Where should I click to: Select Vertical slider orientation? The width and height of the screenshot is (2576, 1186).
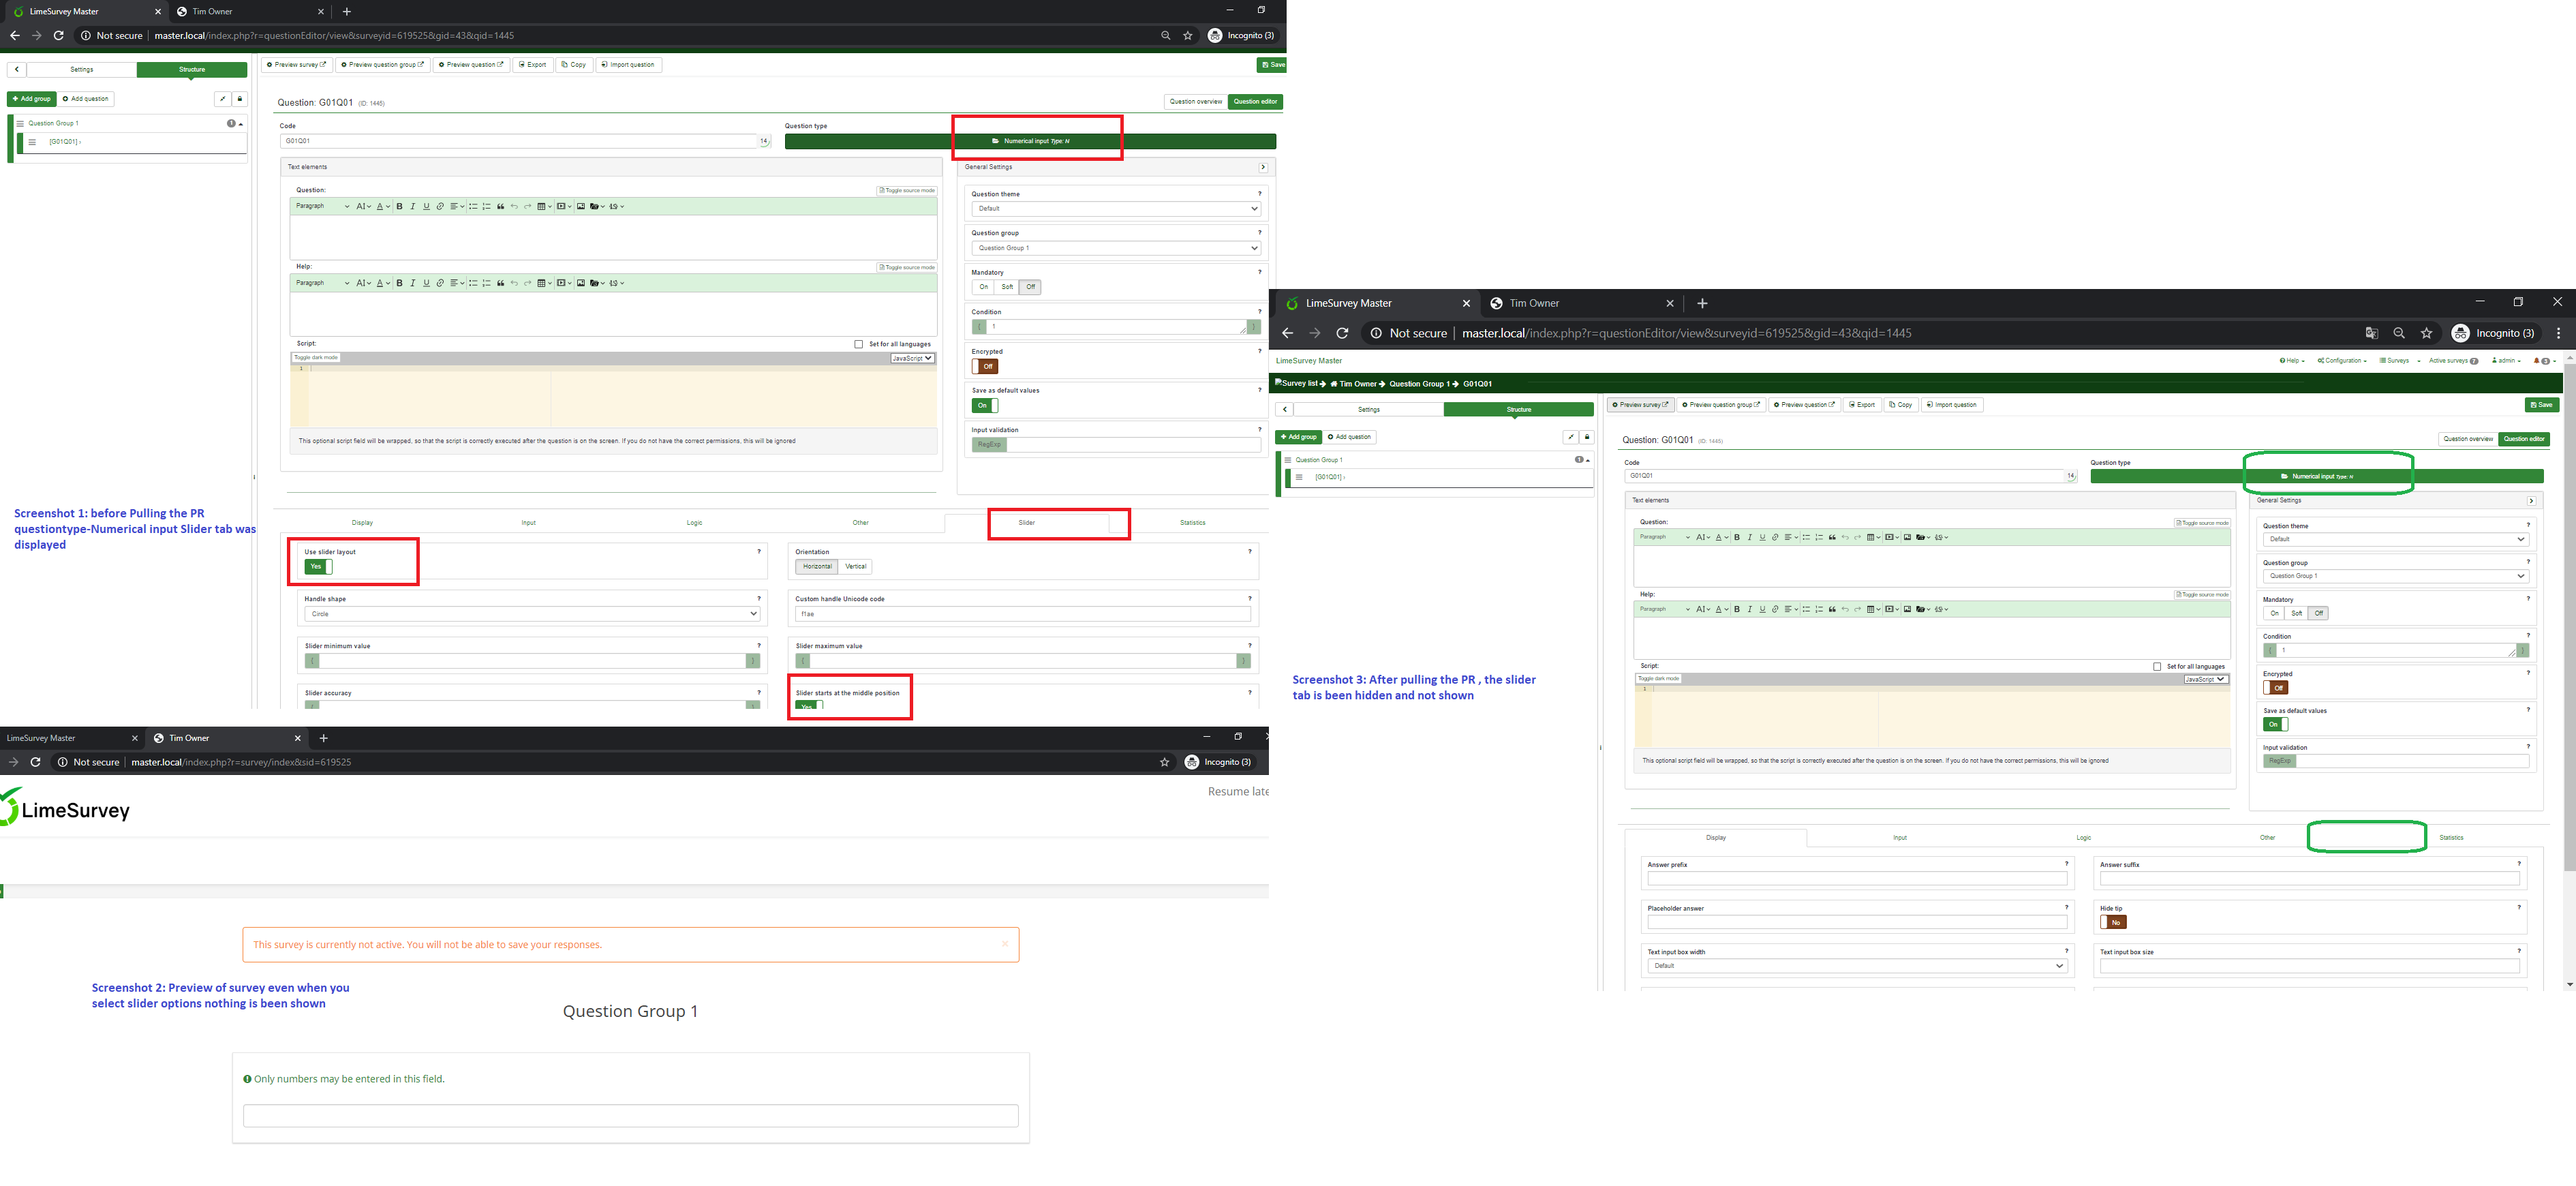(855, 567)
